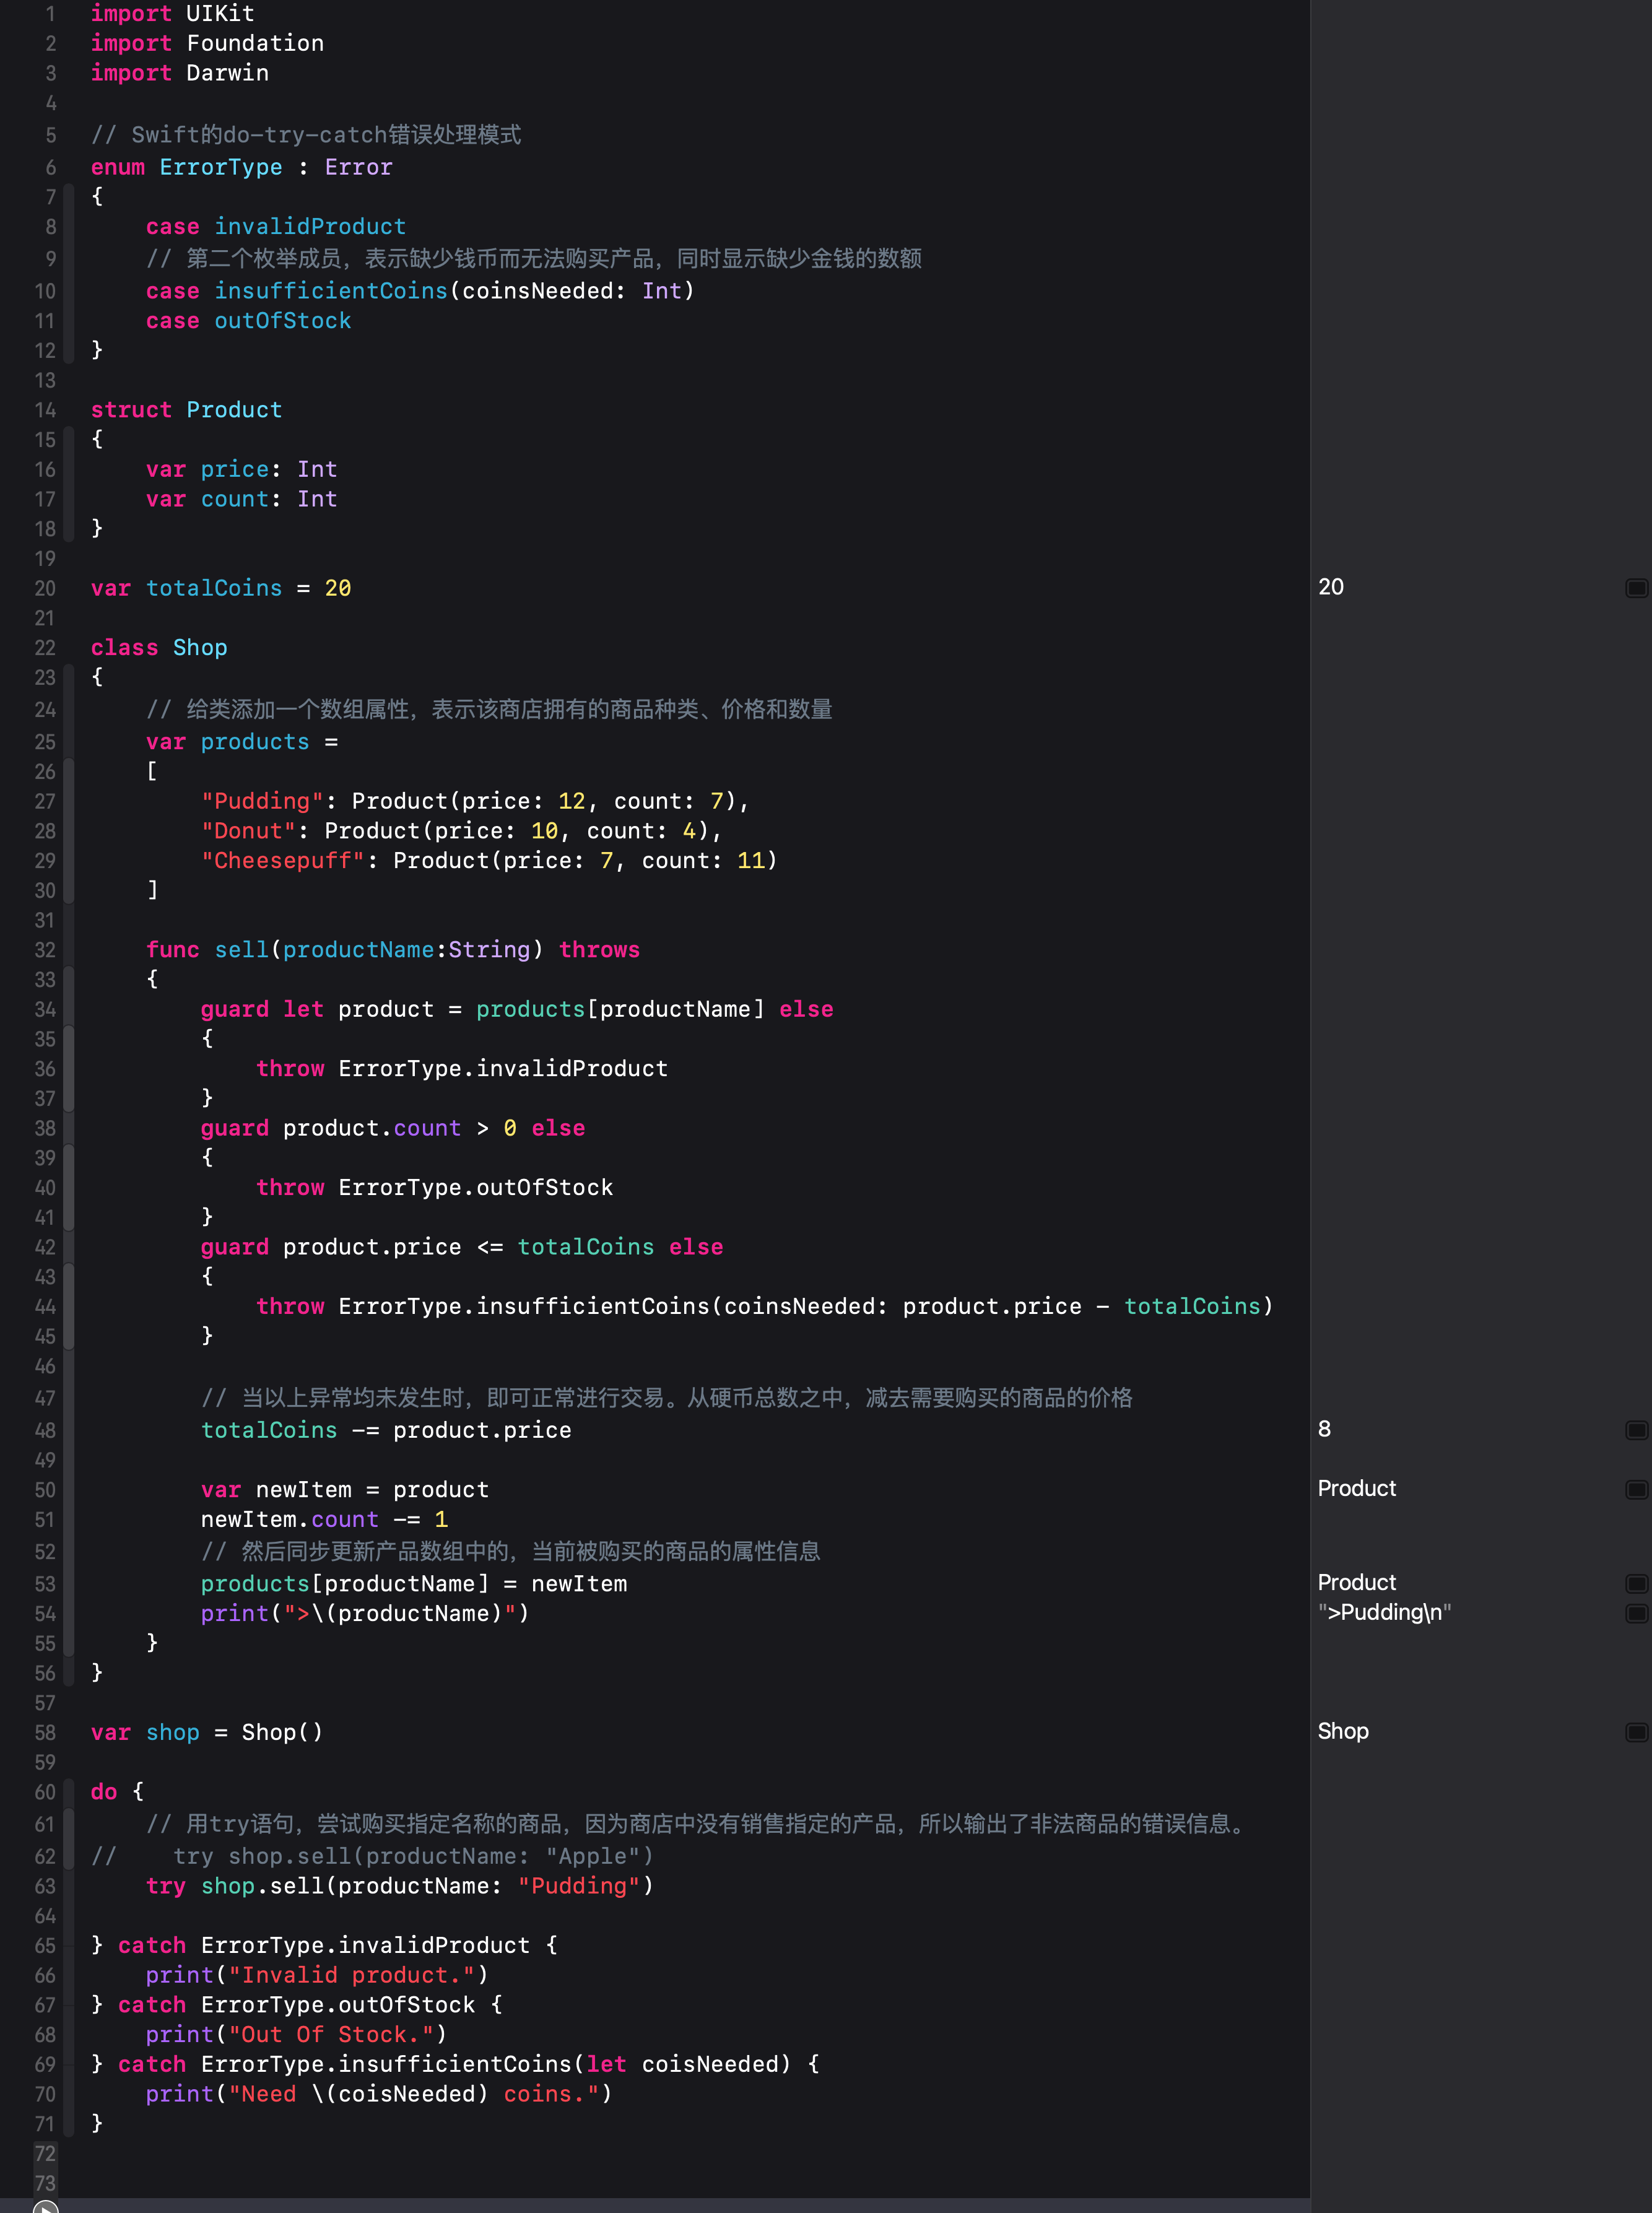Click Shop result text in sidebar
The height and width of the screenshot is (2213, 1652).
click(1343, 1731)
